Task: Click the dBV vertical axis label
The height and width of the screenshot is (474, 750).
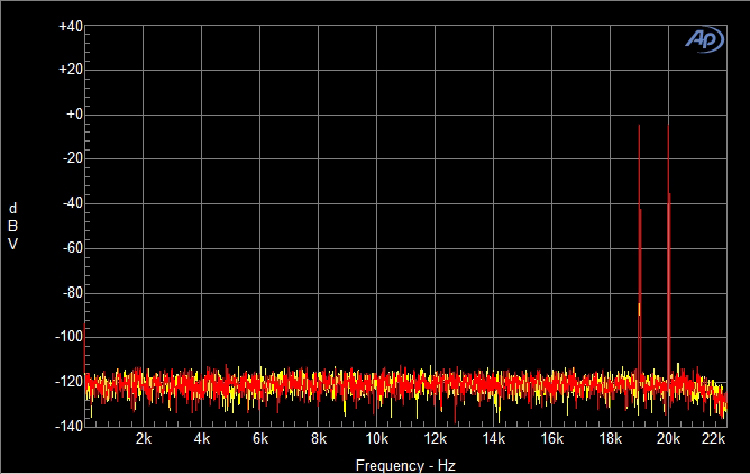Action: (x=13, y=226)
